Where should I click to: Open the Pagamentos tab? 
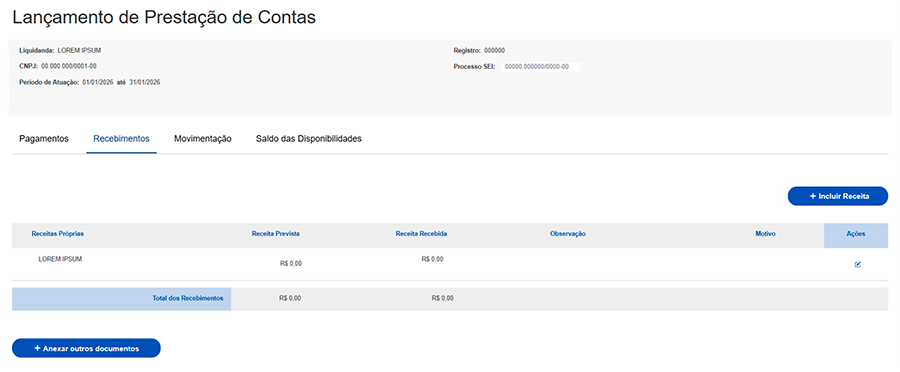44,138
